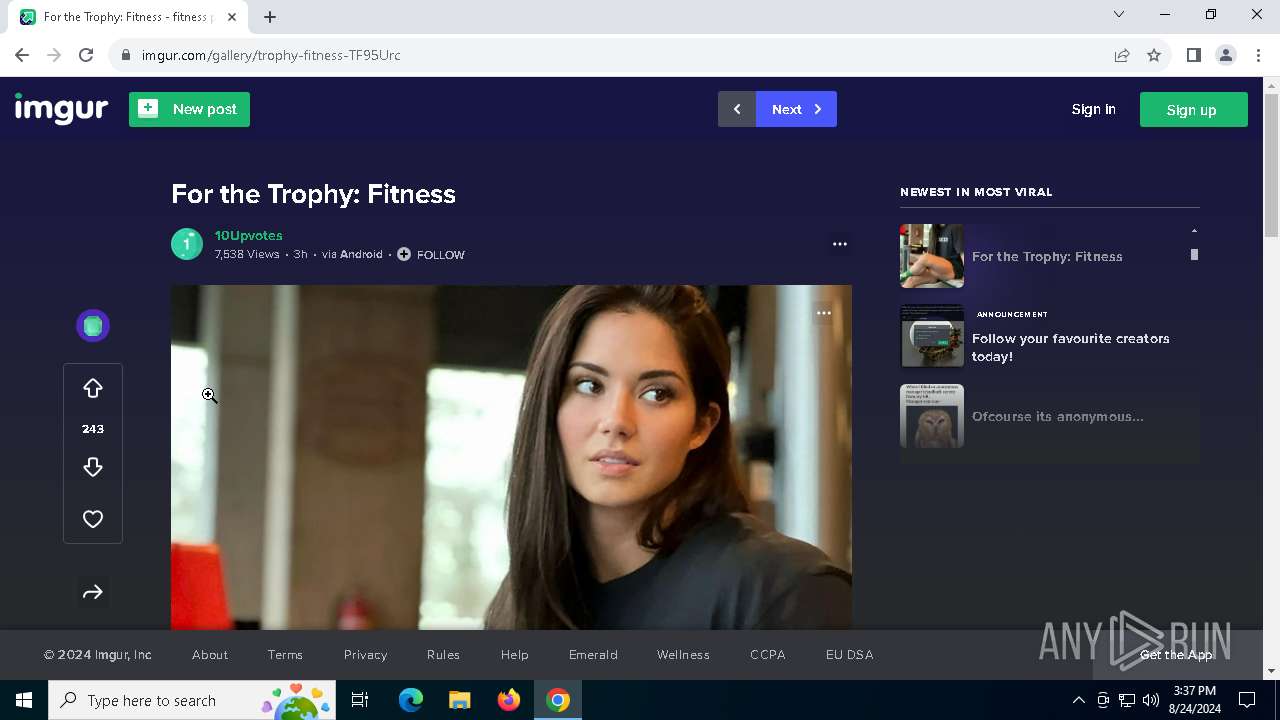The image size is (1280, 720).
Task: Click the taskbar search box
Action: (191, 700)
